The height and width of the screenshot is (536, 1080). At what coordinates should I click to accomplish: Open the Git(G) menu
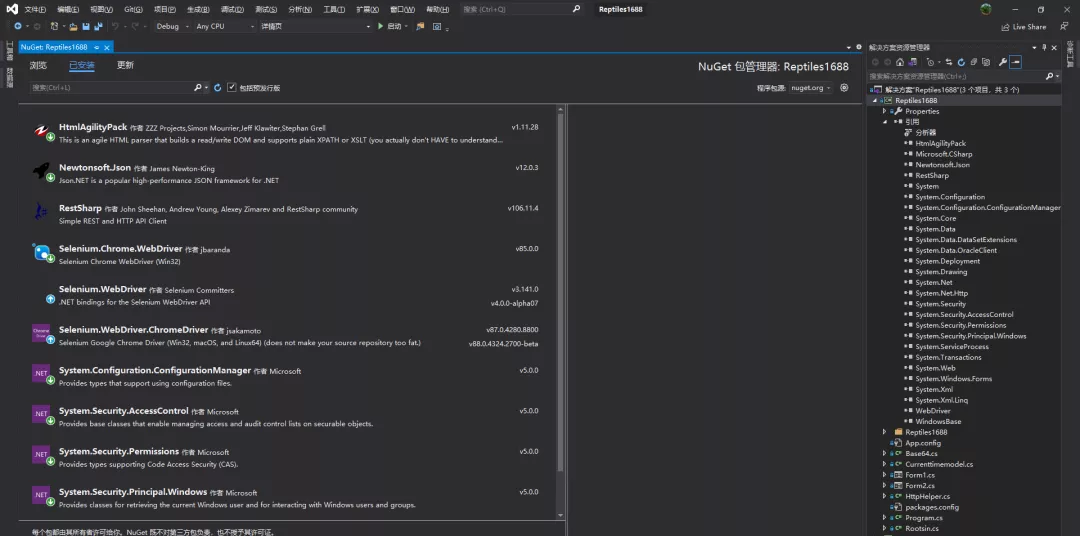click(134, 10)
